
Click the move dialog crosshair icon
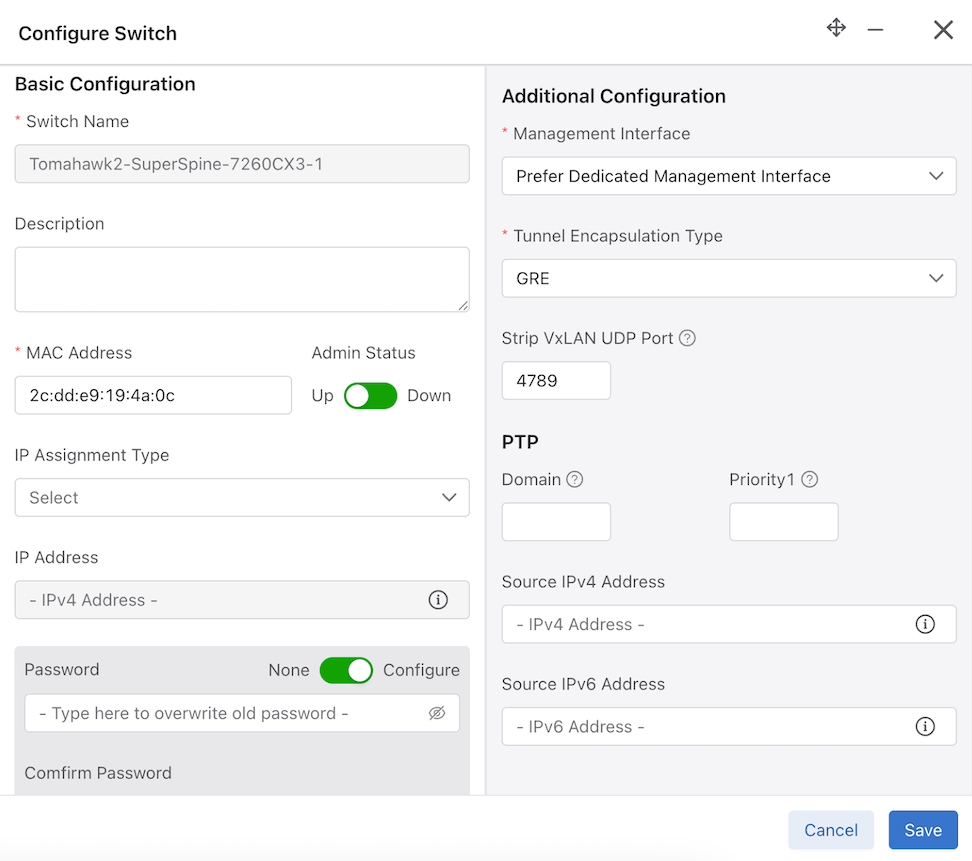pos(836,28)
